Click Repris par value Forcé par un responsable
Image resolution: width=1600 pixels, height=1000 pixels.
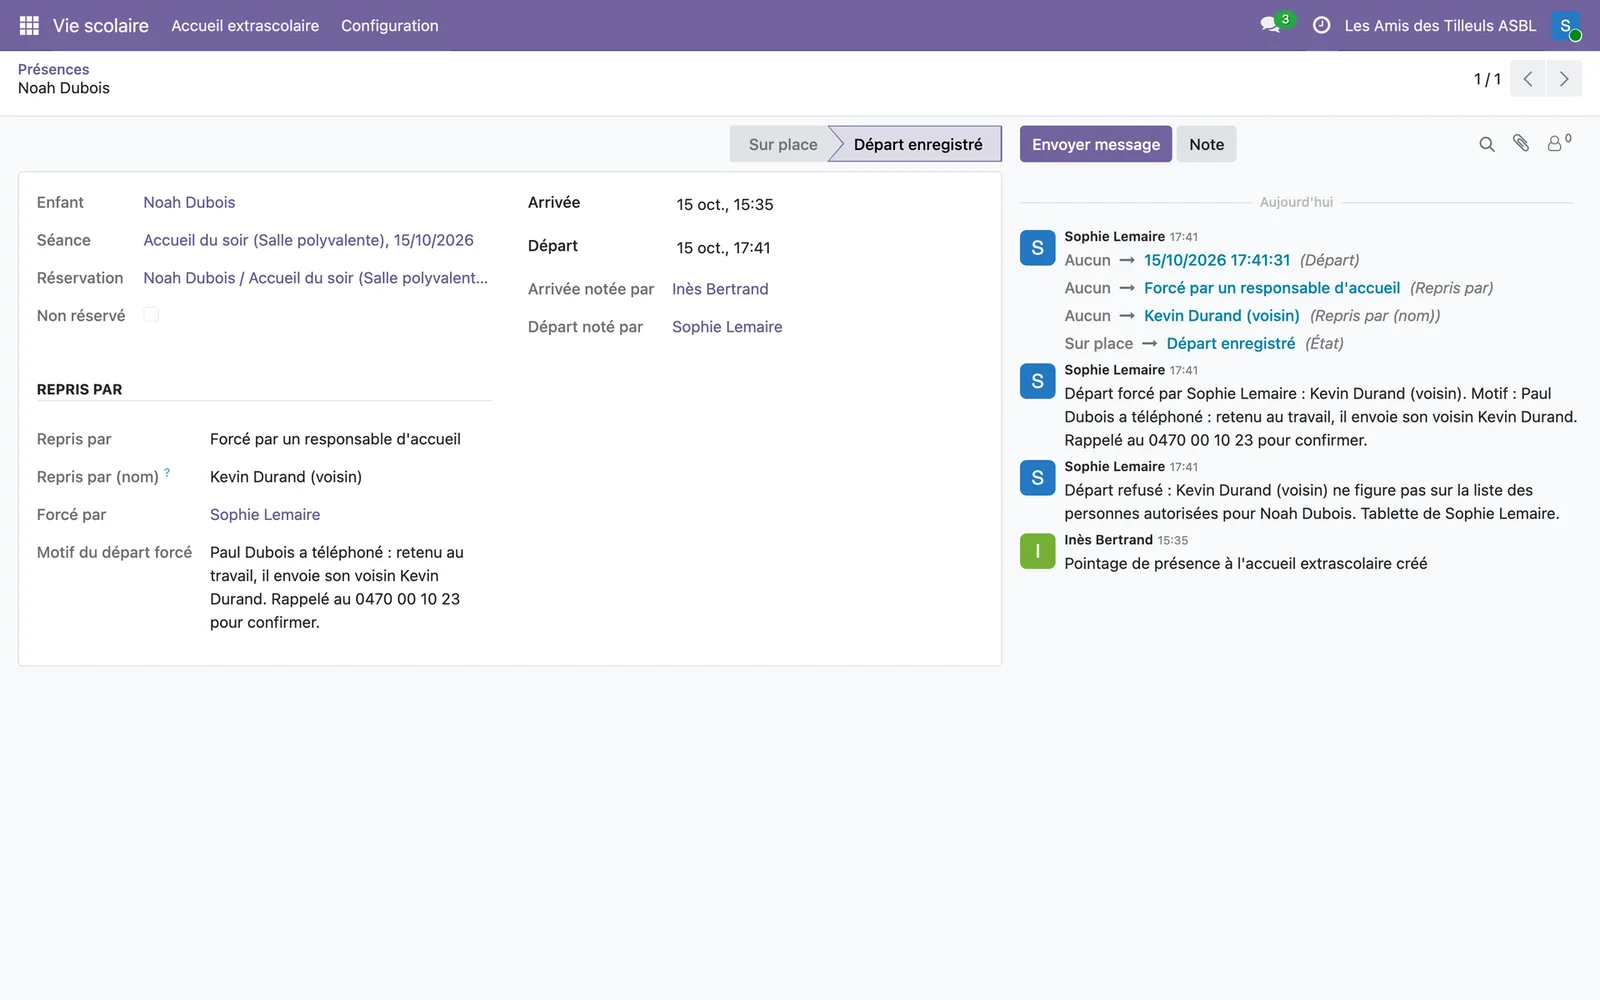click(x=335, y=439)
